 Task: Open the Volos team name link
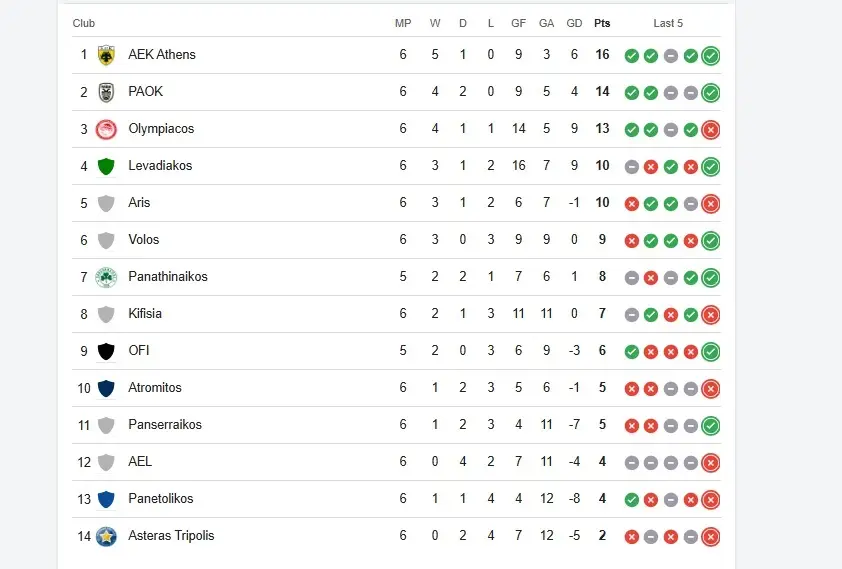click(144, 239)
